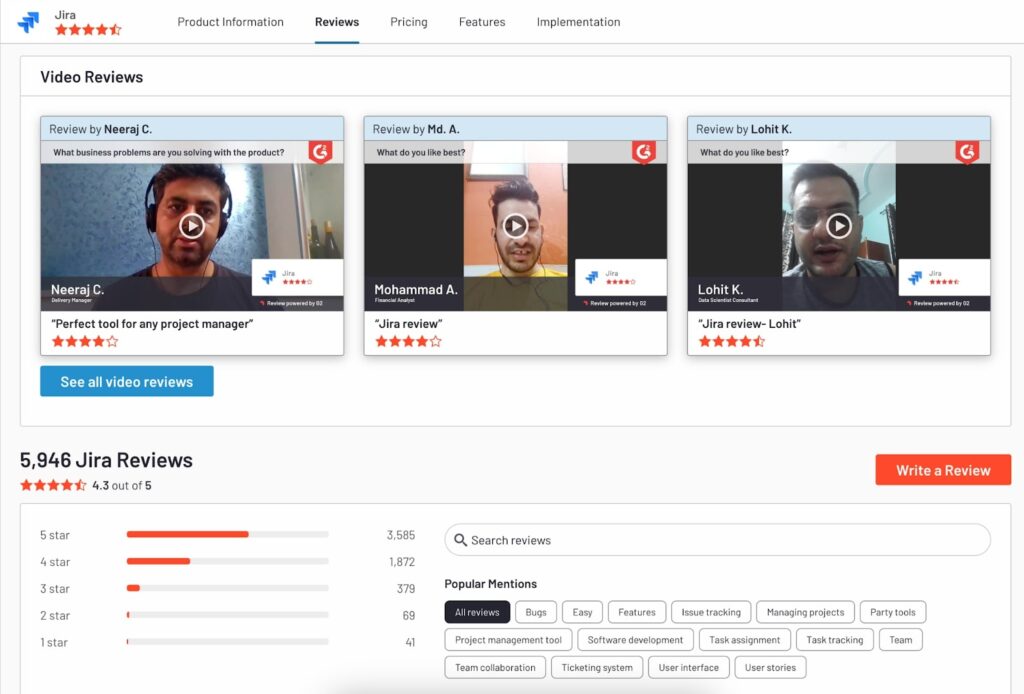Click Jira badge card in Lohit video
The width and height of the screenshot is (1024, 694).
point(944,277)
